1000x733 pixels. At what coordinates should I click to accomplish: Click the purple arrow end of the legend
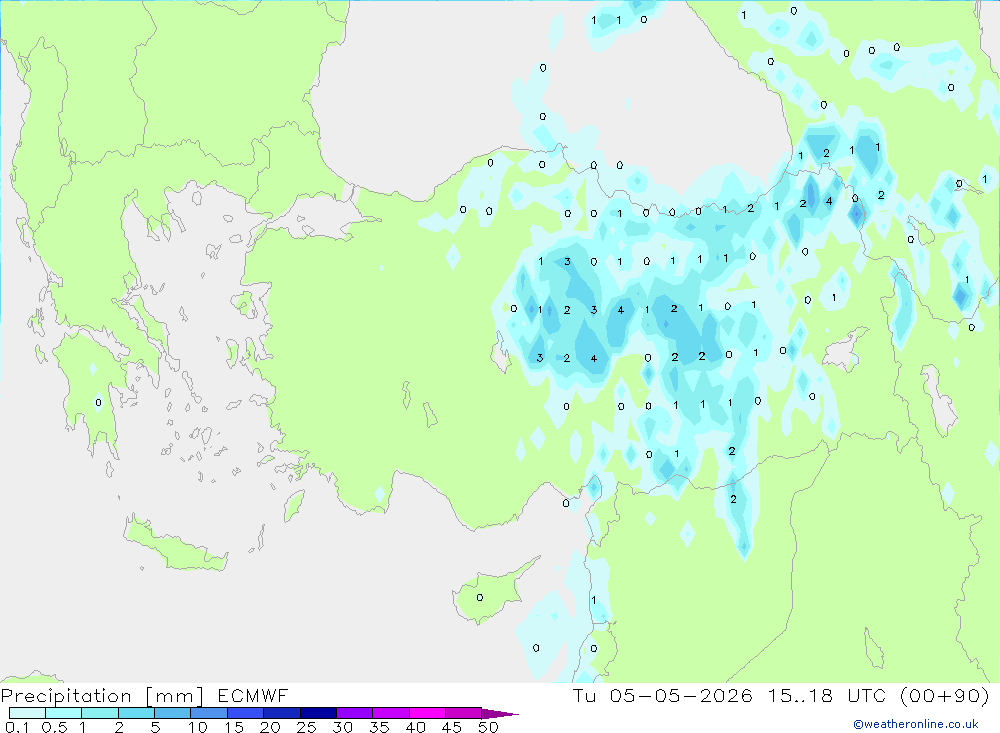(500, 714)
